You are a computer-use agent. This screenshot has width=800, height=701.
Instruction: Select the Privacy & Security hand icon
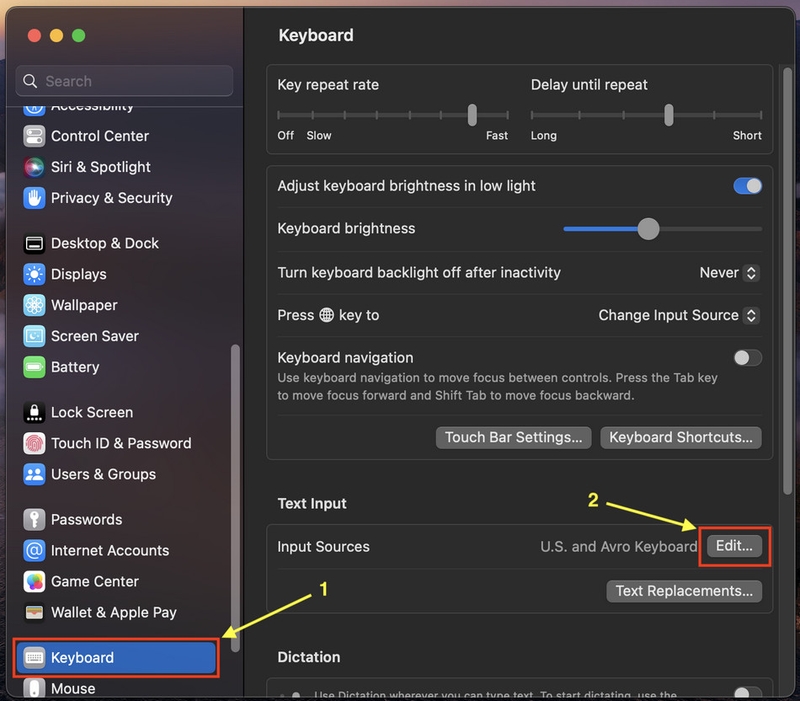[35, 198]
